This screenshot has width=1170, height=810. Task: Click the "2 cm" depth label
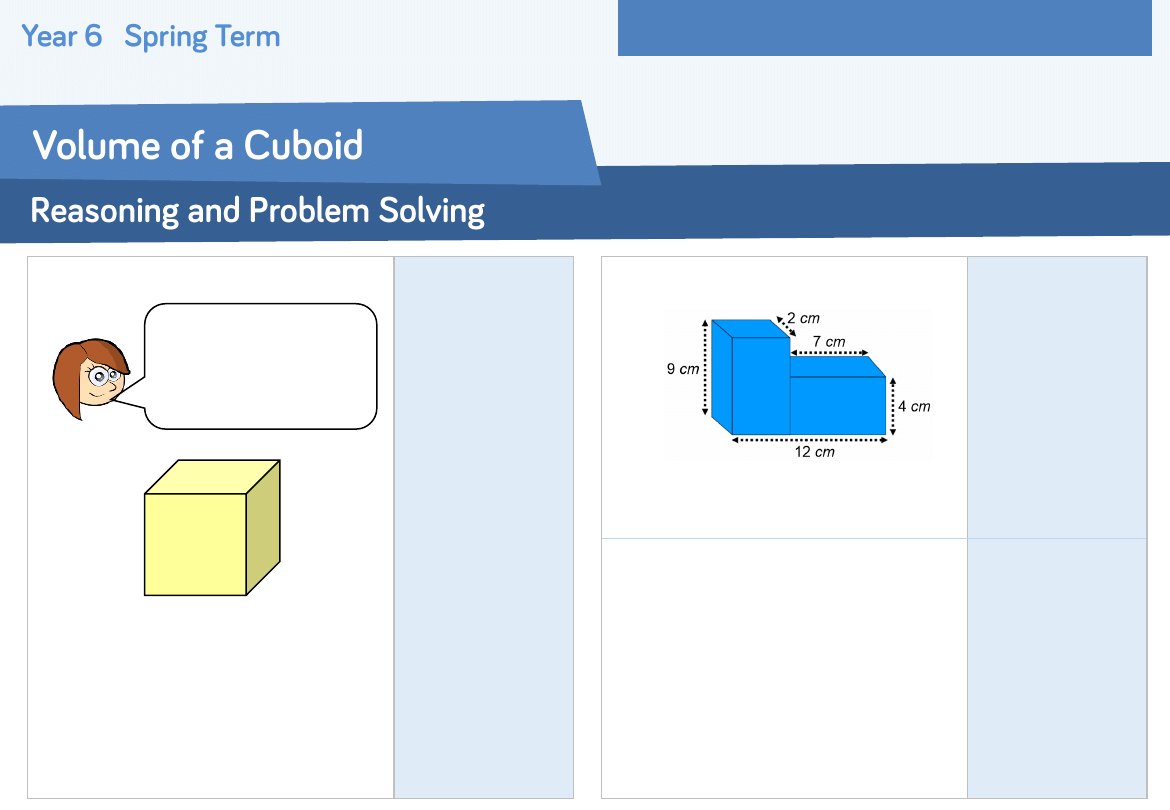point(803,319)
